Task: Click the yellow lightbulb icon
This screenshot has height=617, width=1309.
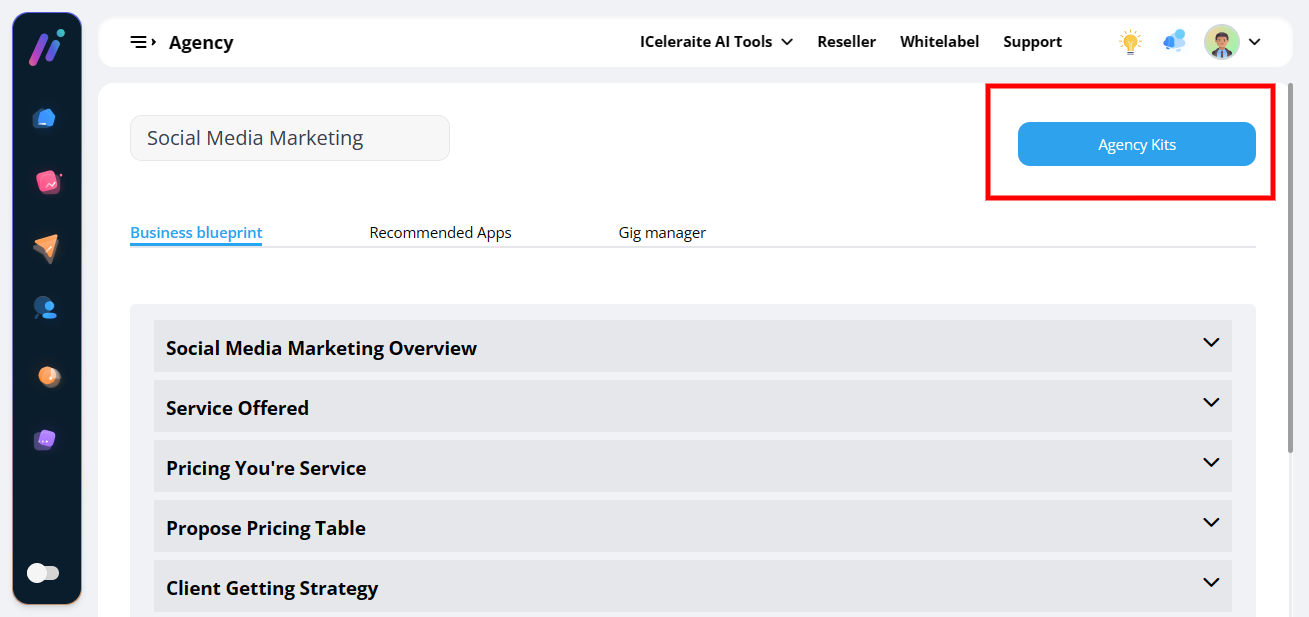Action: point(1130,42)
